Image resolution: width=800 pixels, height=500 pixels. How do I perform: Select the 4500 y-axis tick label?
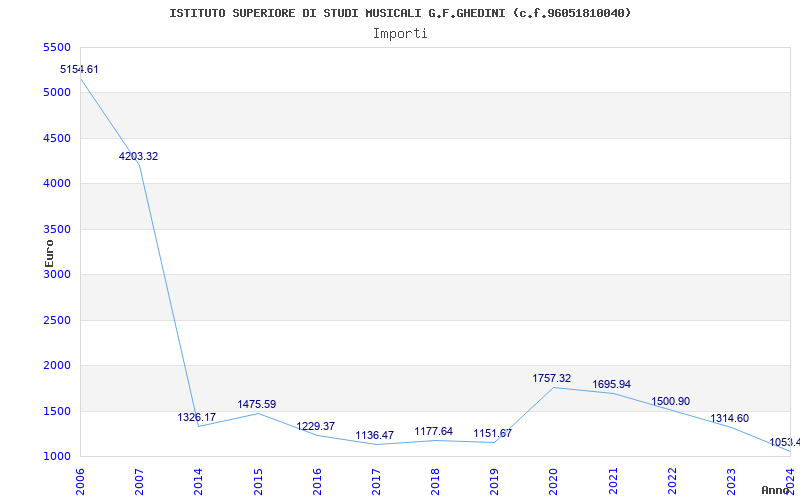point(57,138)
